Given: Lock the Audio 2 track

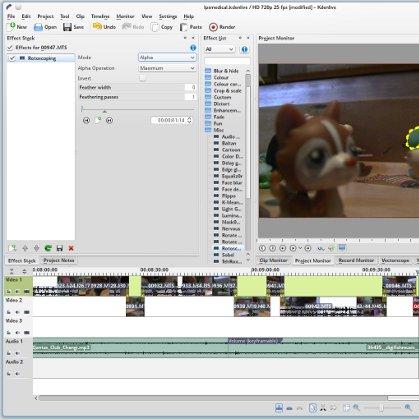Looking at the screenshot, I should [9, 374].
